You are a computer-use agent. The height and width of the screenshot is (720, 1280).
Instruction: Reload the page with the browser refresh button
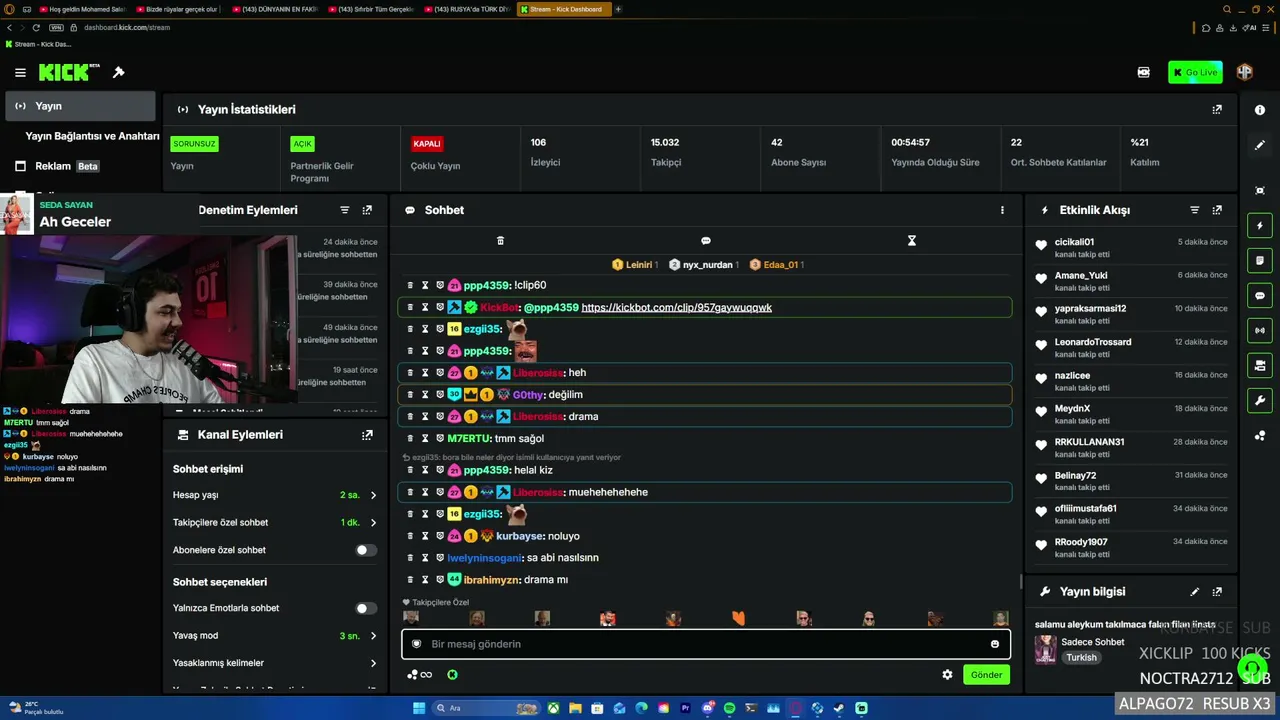coord(37,27)
